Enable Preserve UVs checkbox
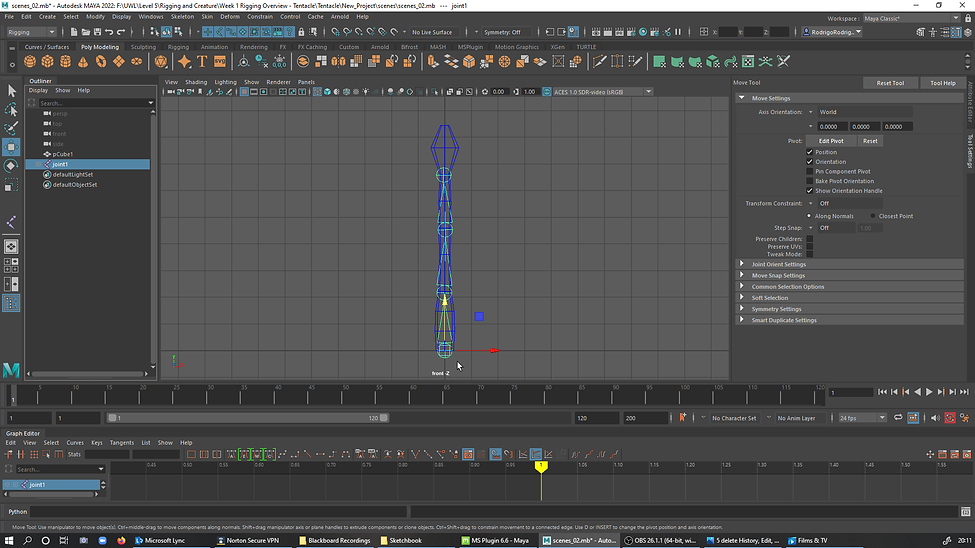The image size is (975, 548). (x=810, y=247)
